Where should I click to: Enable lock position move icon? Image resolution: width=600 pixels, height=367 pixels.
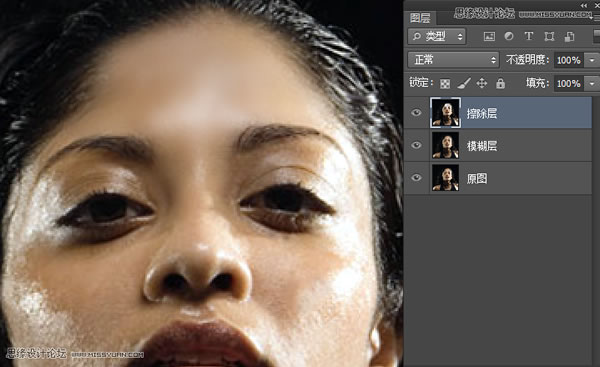point(482,83)
